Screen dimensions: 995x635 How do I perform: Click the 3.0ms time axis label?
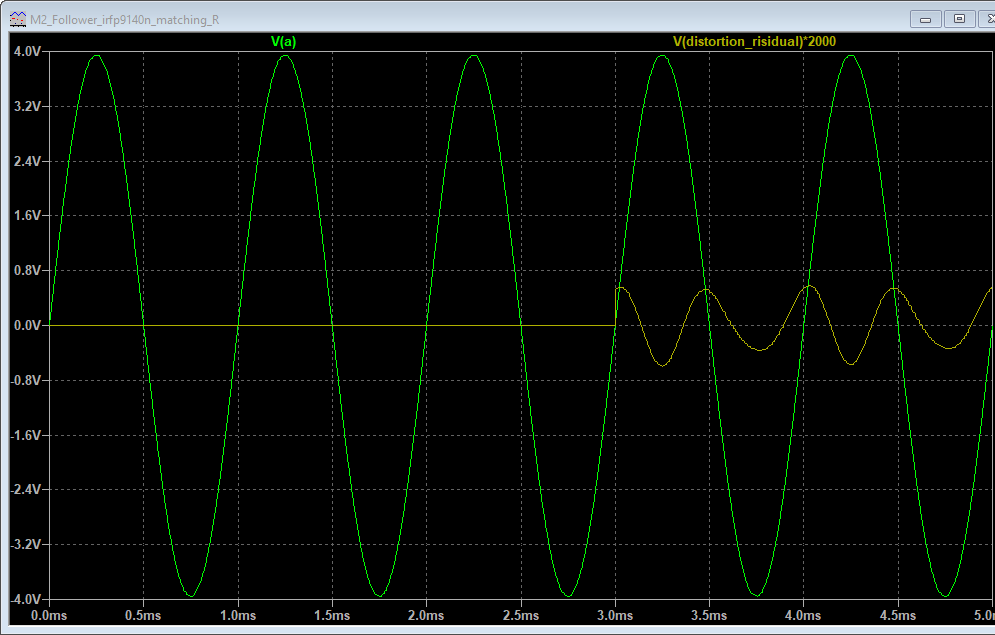click(x=615, y=616)
